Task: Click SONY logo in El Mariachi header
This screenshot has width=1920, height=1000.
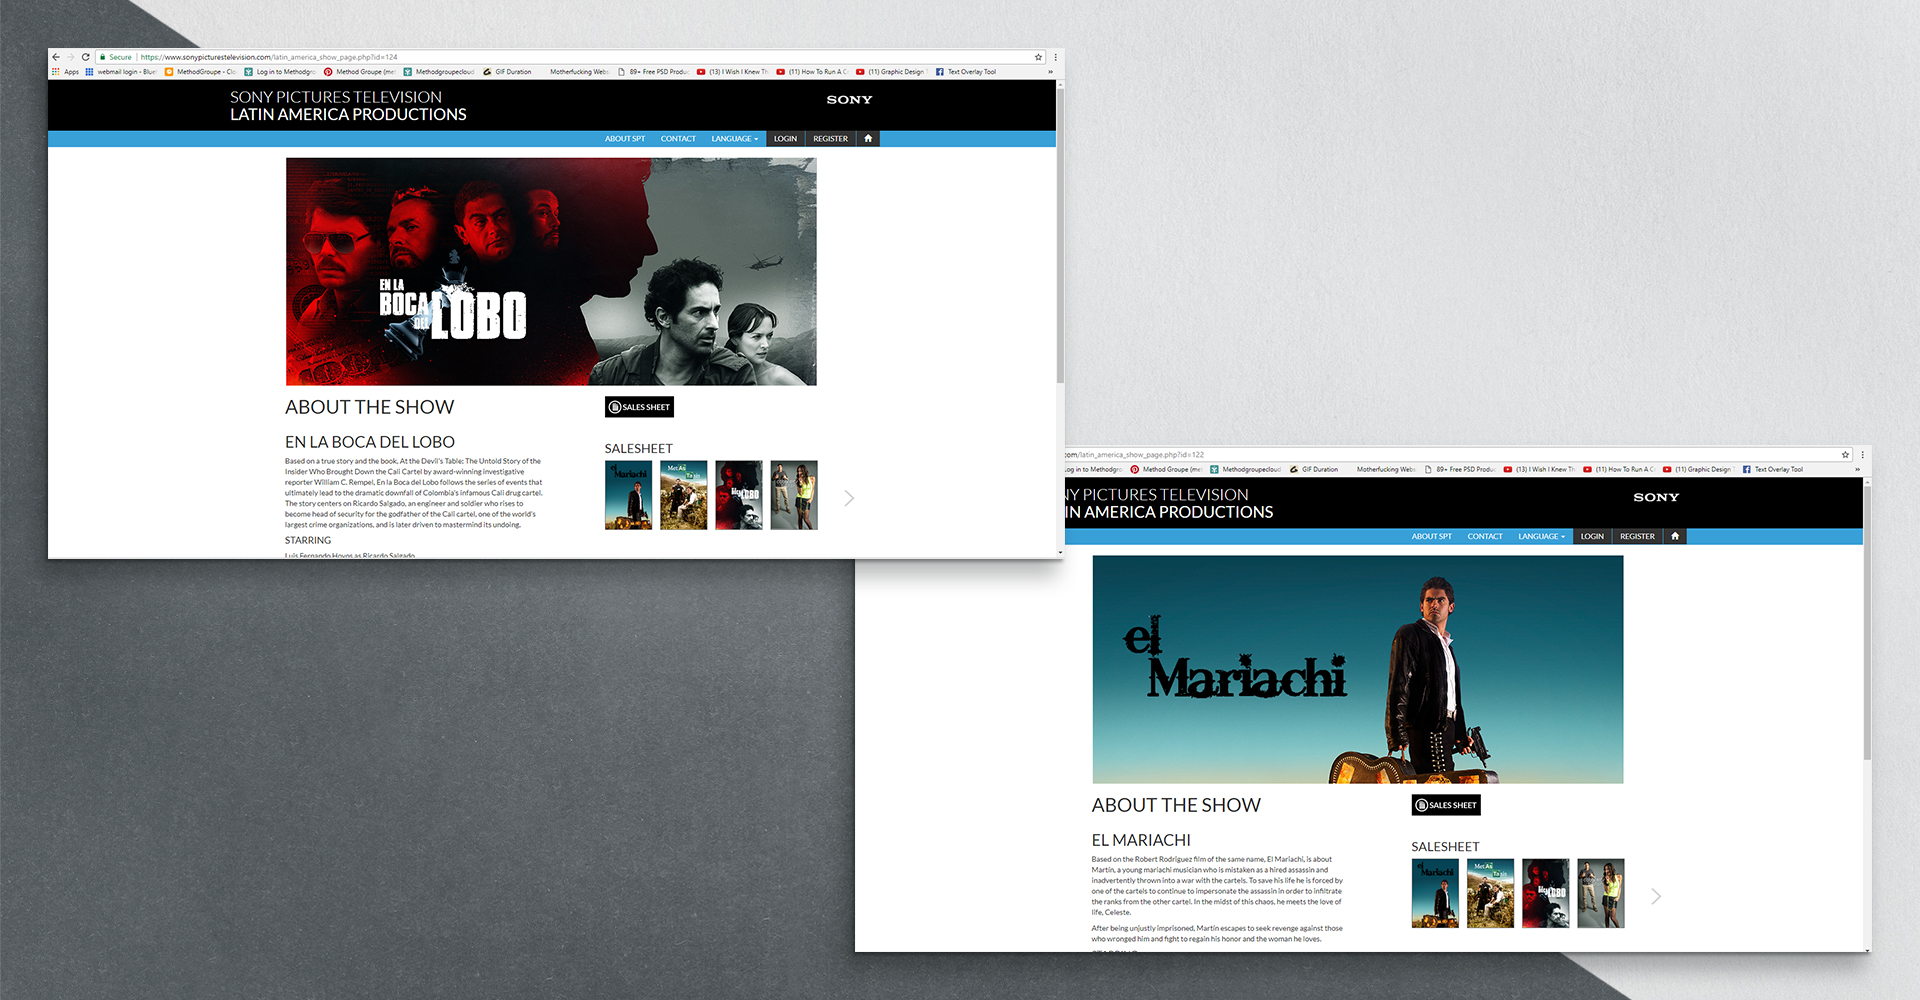Action: coord(1656,497)
